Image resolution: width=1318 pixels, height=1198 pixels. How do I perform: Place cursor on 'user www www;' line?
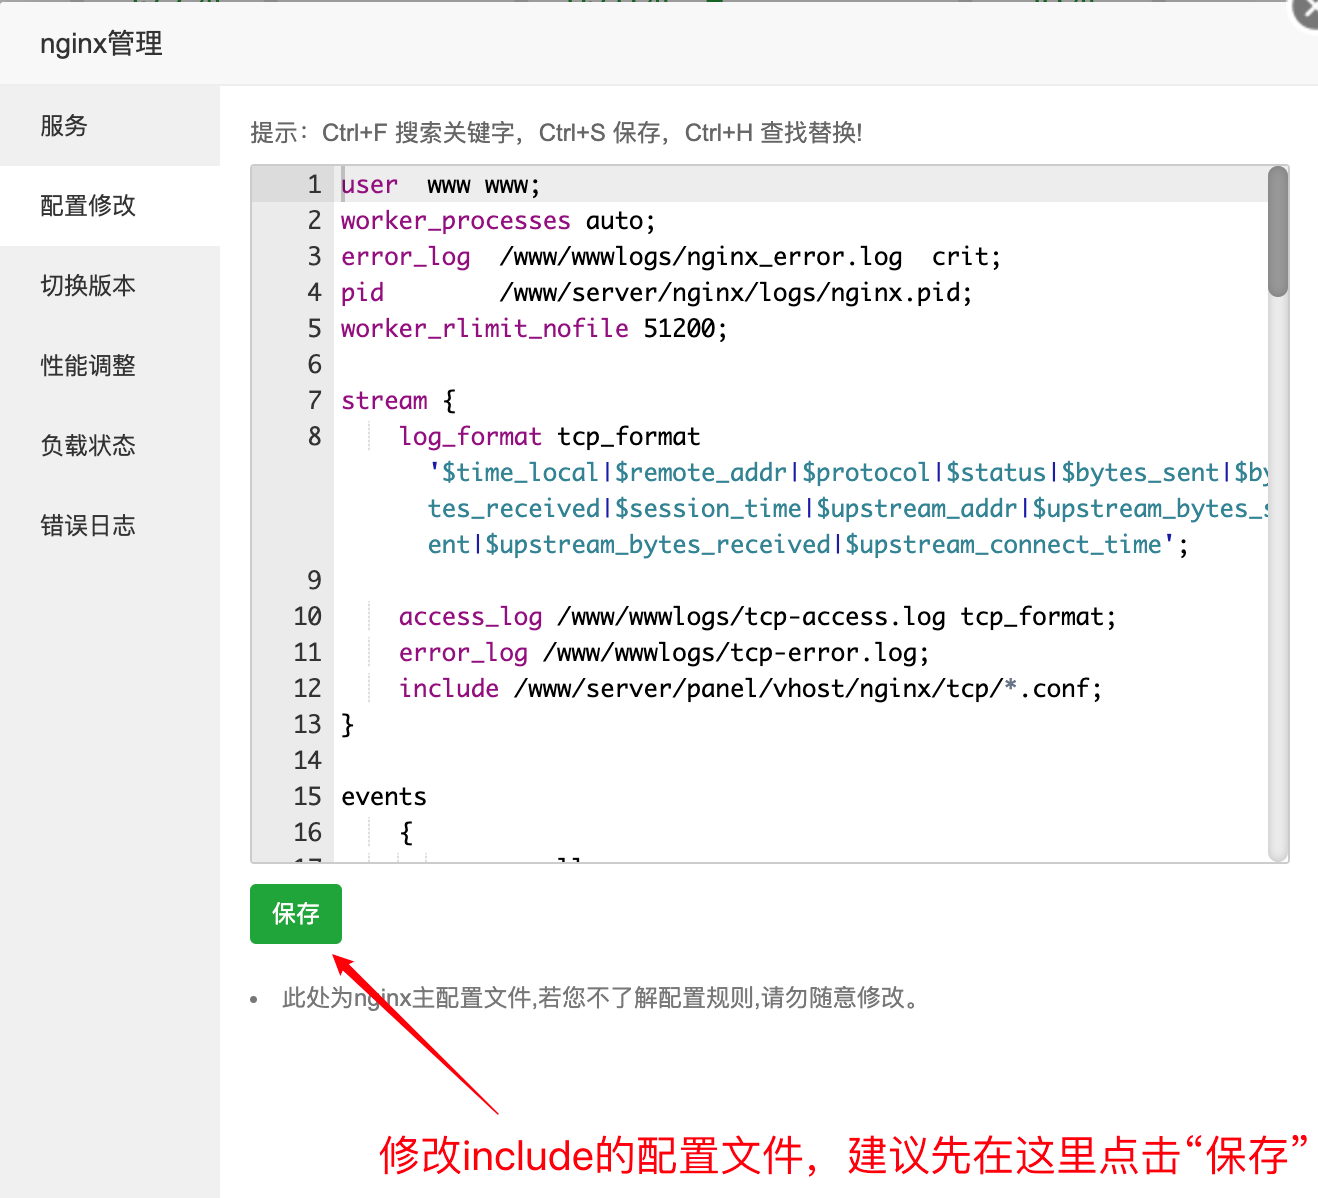pyautogui.click(x=440, y=186)
